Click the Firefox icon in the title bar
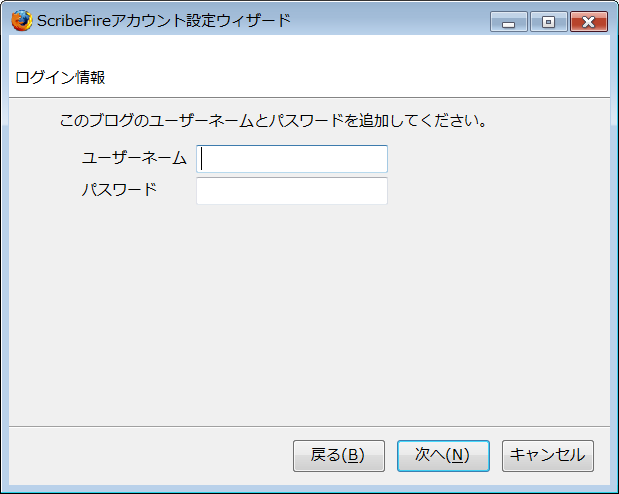This screenshot has height=494, width=619. click(x=21, y=21)
